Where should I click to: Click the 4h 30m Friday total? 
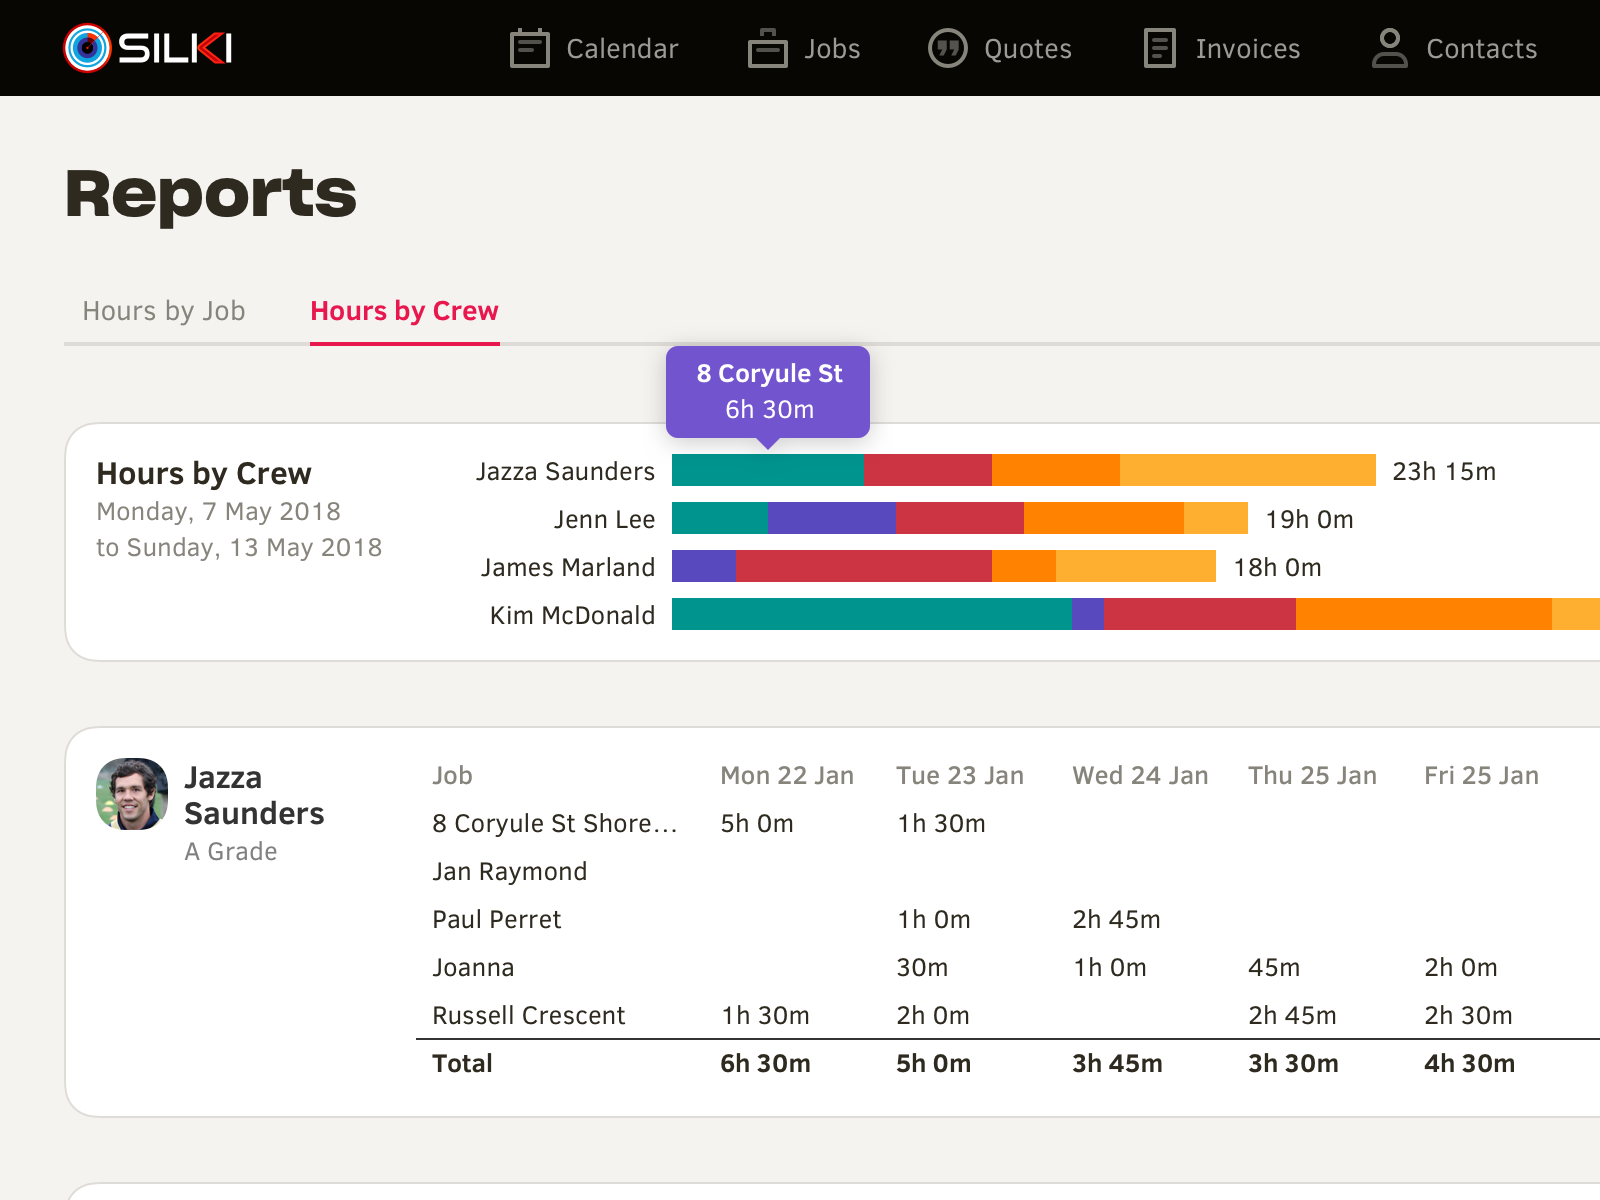[1469, 1063]
